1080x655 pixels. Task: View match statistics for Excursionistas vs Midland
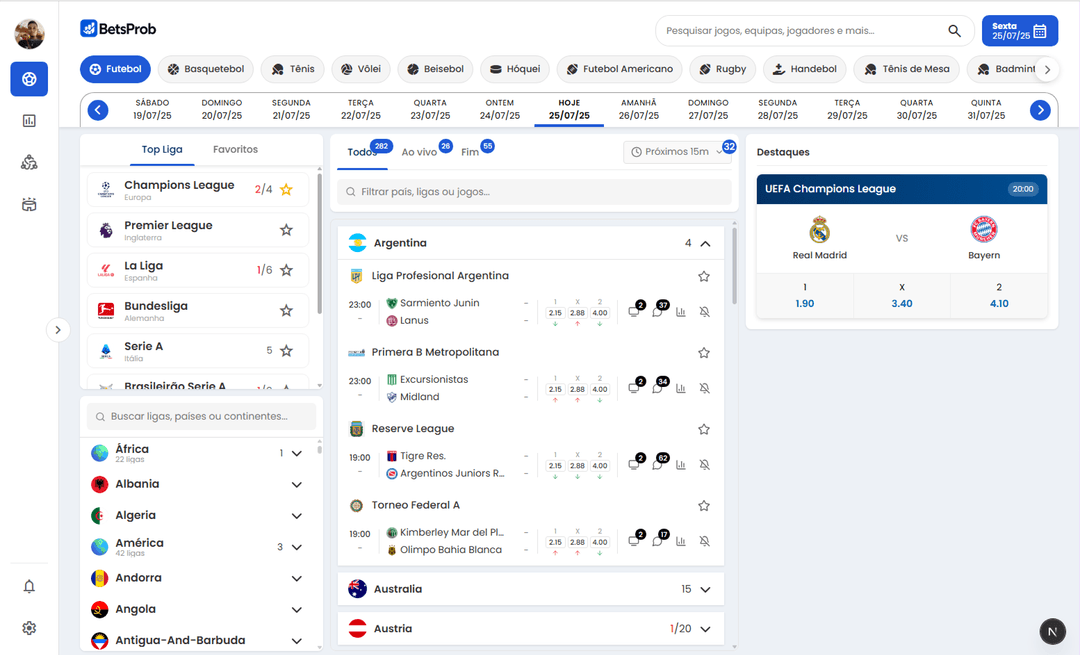click(x=681, y=388)
